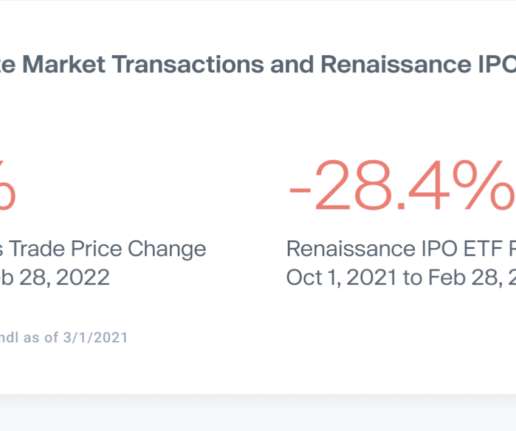Click the partial red percent figure at left
Screen dimensions: 516x431
click(x=7, y=185)
